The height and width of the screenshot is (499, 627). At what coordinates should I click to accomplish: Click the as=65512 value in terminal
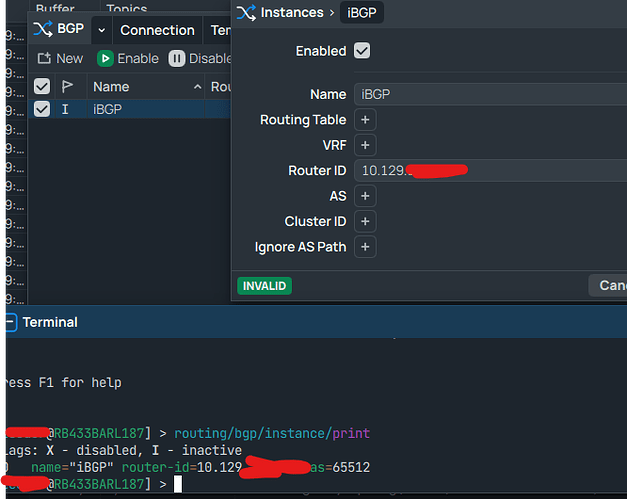[340, 467]
